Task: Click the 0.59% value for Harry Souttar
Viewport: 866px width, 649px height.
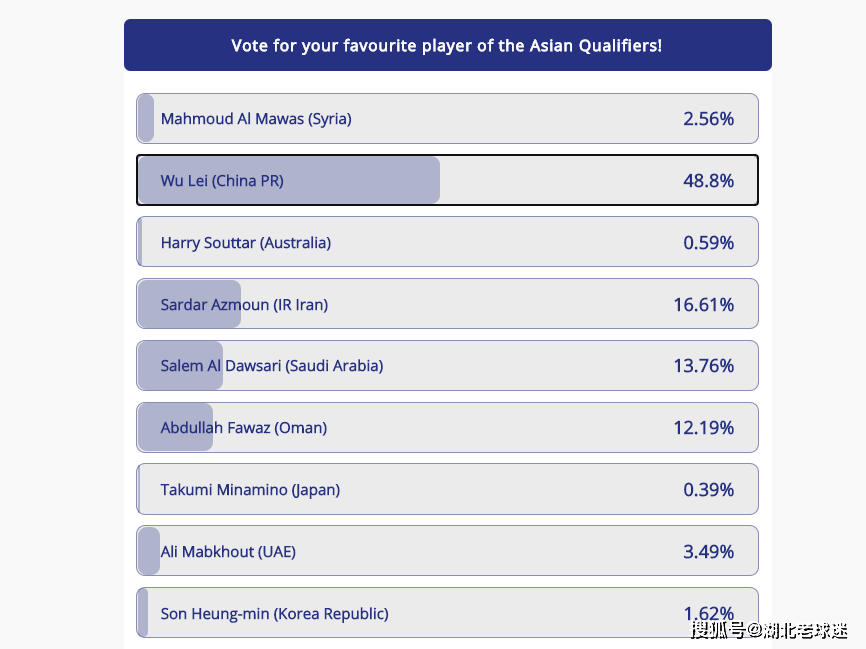Action: (x=708, y=242)
